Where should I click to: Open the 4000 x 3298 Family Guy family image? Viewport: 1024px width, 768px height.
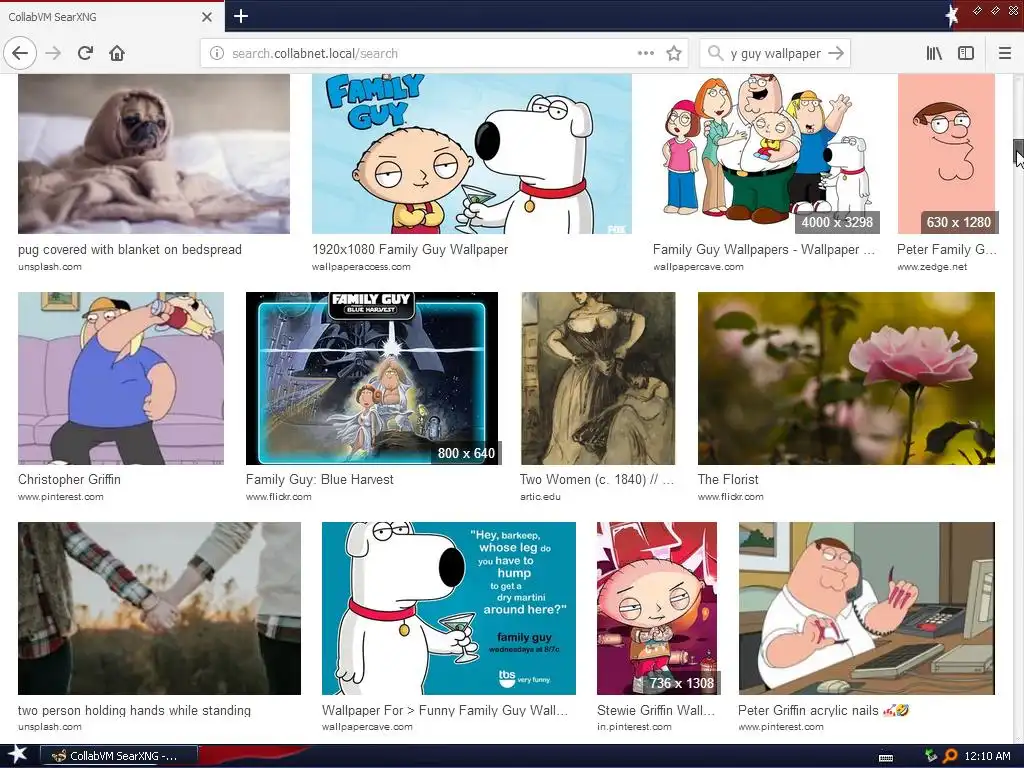[x=767, y=153]
